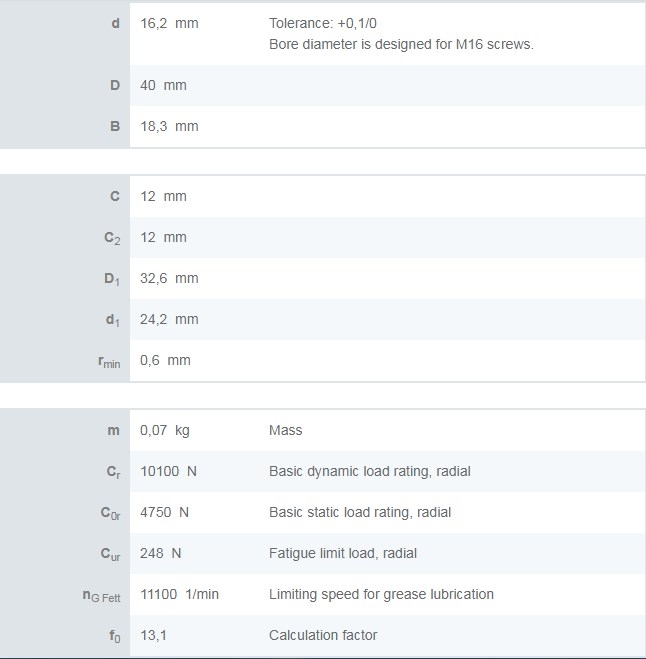Select the mass value 0,07 kg
This screenshot has width=646, height=659.
[x=165, y=430]
